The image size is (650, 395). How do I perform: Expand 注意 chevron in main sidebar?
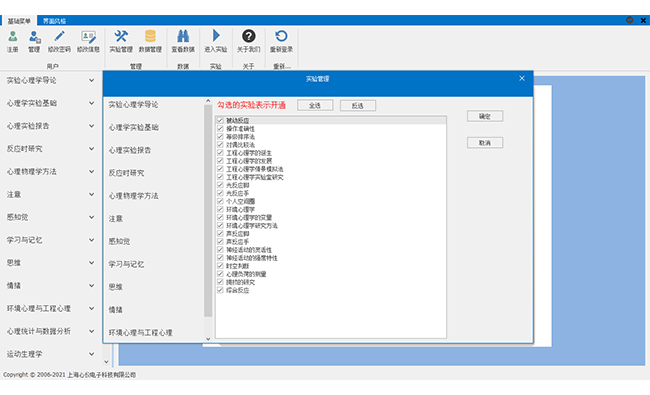[x=92, y=194]
